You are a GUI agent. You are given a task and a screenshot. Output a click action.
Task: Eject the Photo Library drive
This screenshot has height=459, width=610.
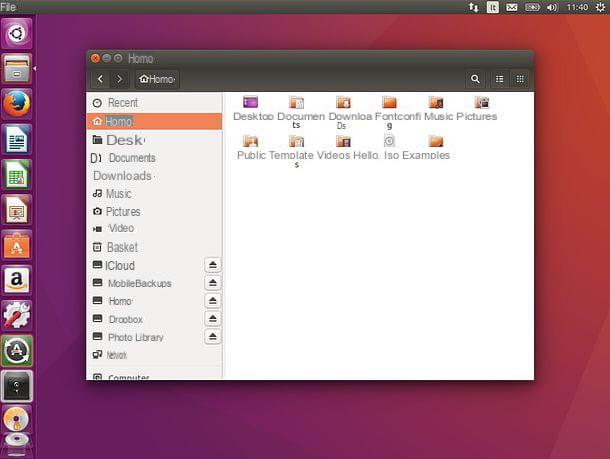[212, 336]
